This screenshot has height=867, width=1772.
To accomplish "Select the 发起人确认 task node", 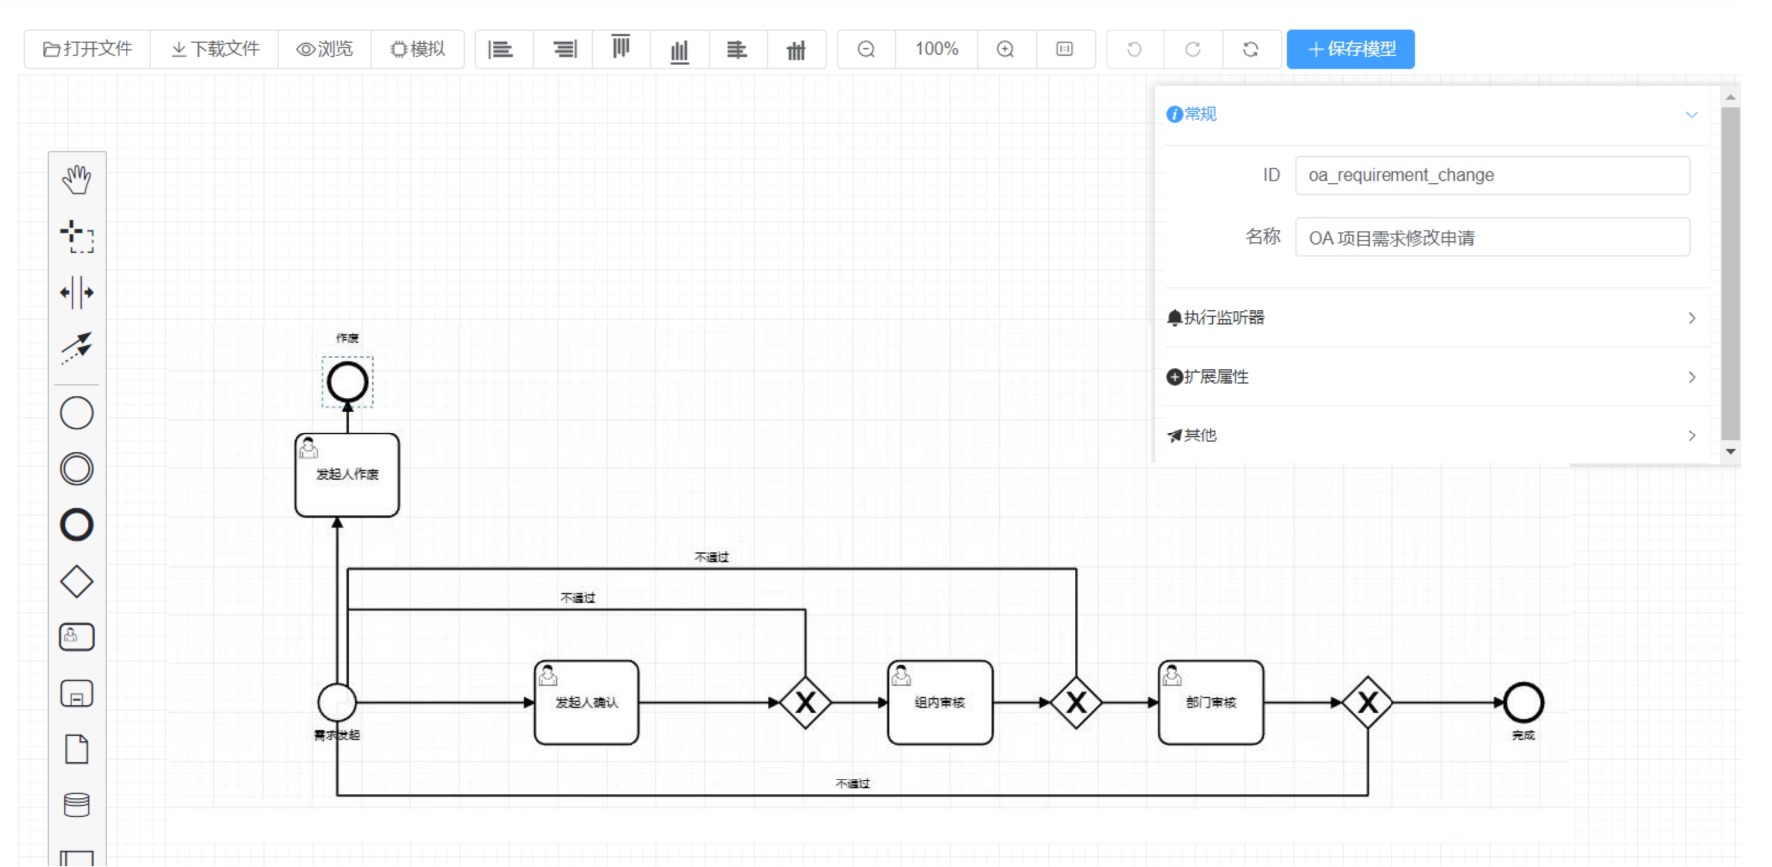I will [x=586, y=703].
